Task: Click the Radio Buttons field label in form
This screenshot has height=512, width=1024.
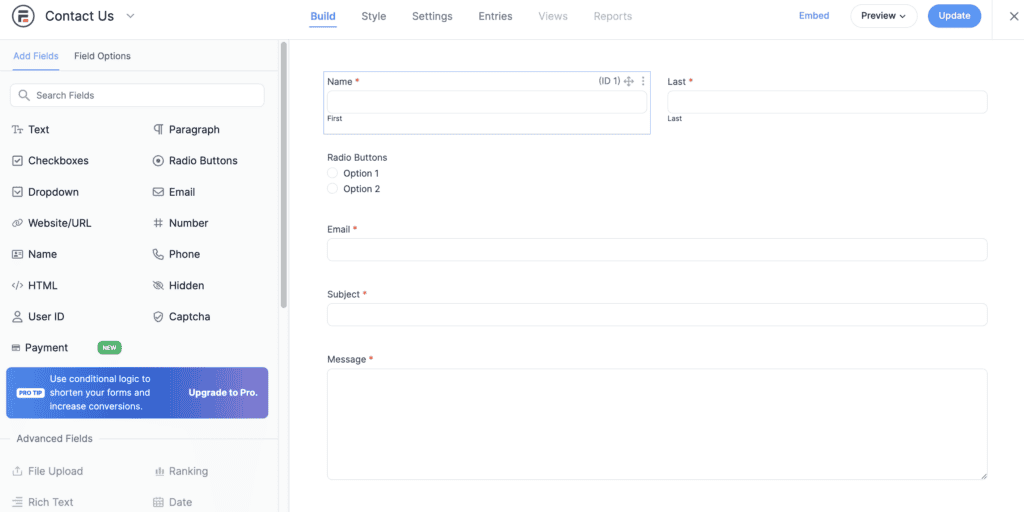Action: pos(357,157)
